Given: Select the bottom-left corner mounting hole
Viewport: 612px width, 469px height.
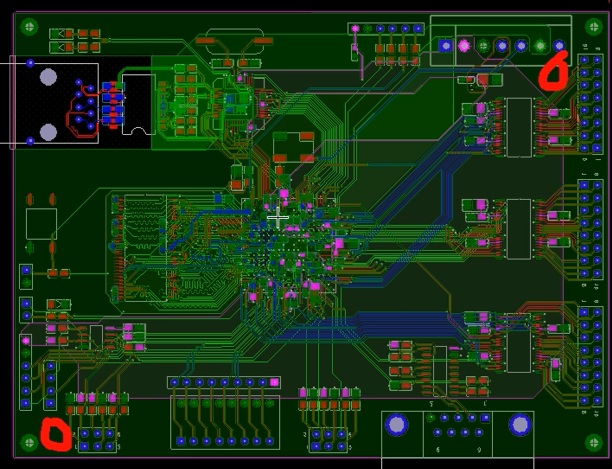Looking at the screenshot, I should (x=27, y=442).
